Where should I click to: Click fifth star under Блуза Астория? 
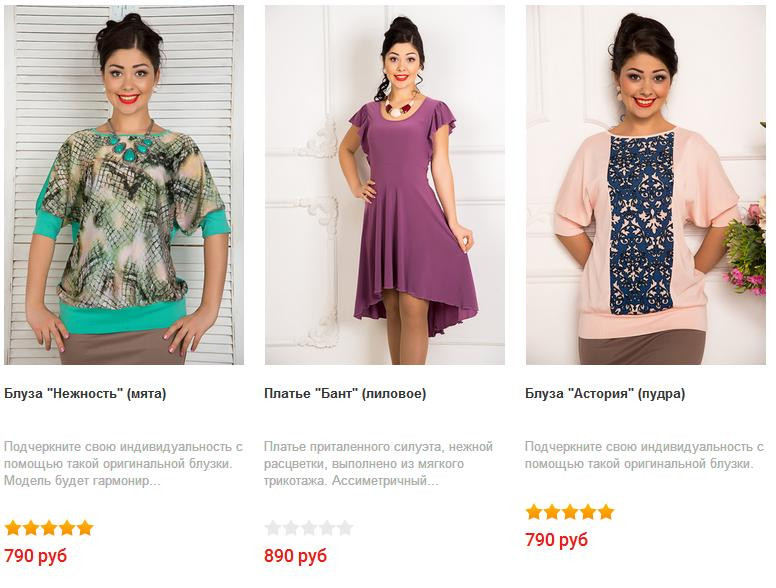click(x=606, y=512)
